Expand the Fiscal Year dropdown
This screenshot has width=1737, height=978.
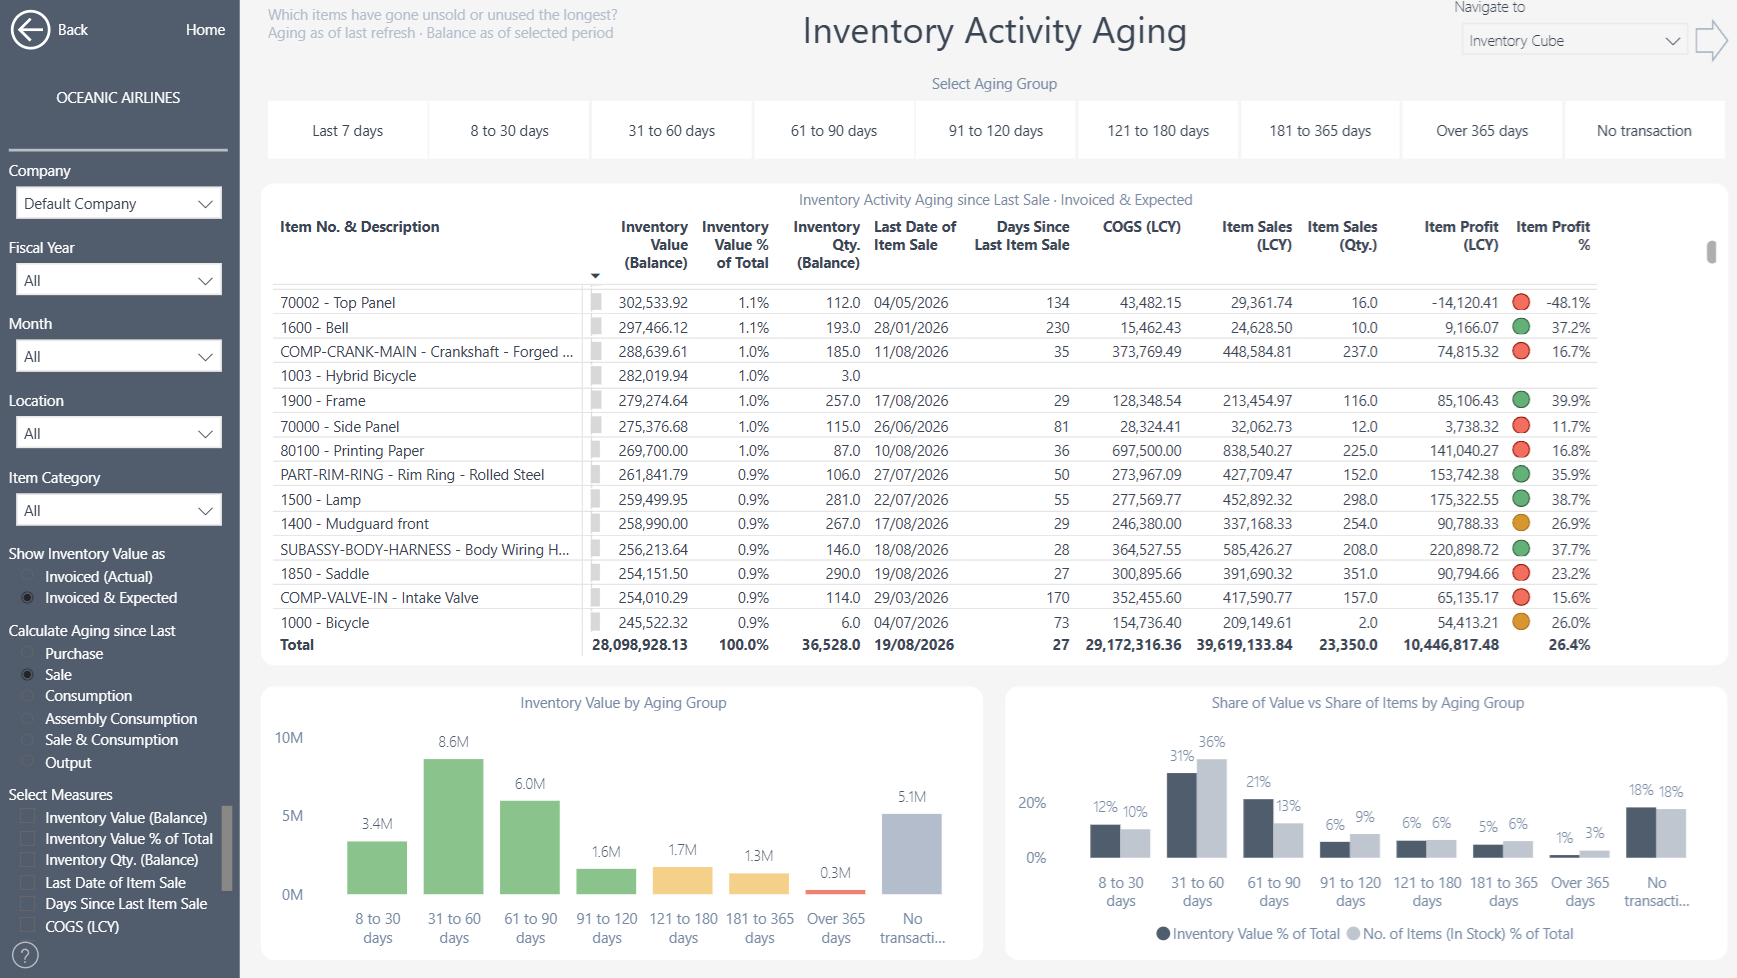(x=118, y=280)
